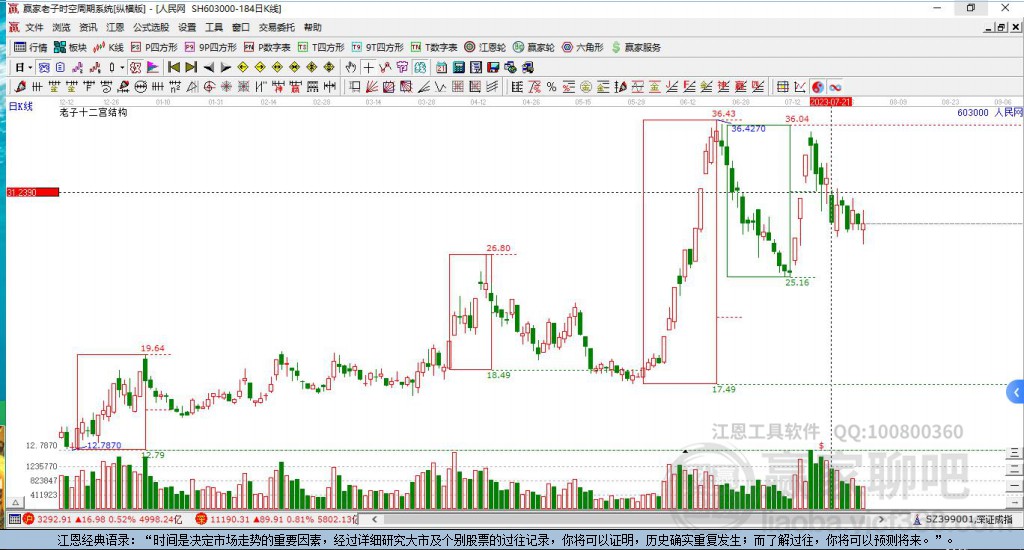Jump to first bar icon

point(174,67)
